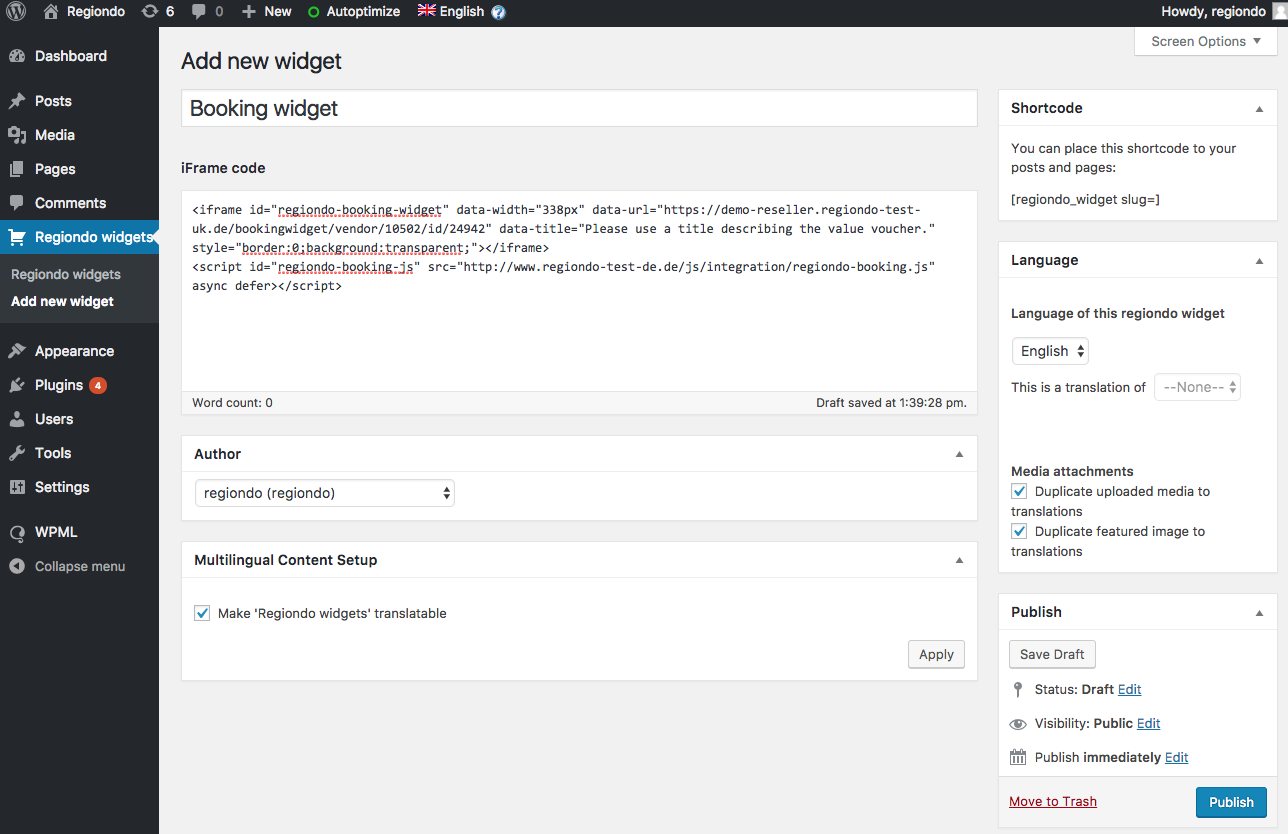Open the comments bubble icon

click(x=199, y=12)
